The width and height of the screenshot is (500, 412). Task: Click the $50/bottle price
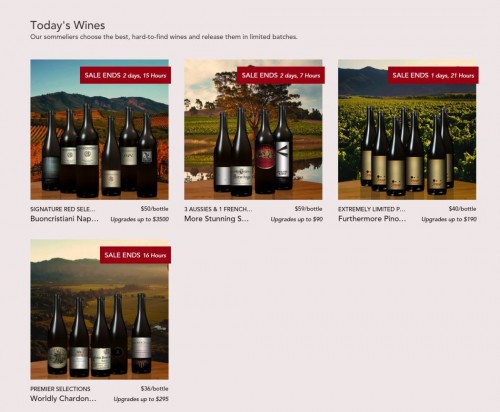154,209
